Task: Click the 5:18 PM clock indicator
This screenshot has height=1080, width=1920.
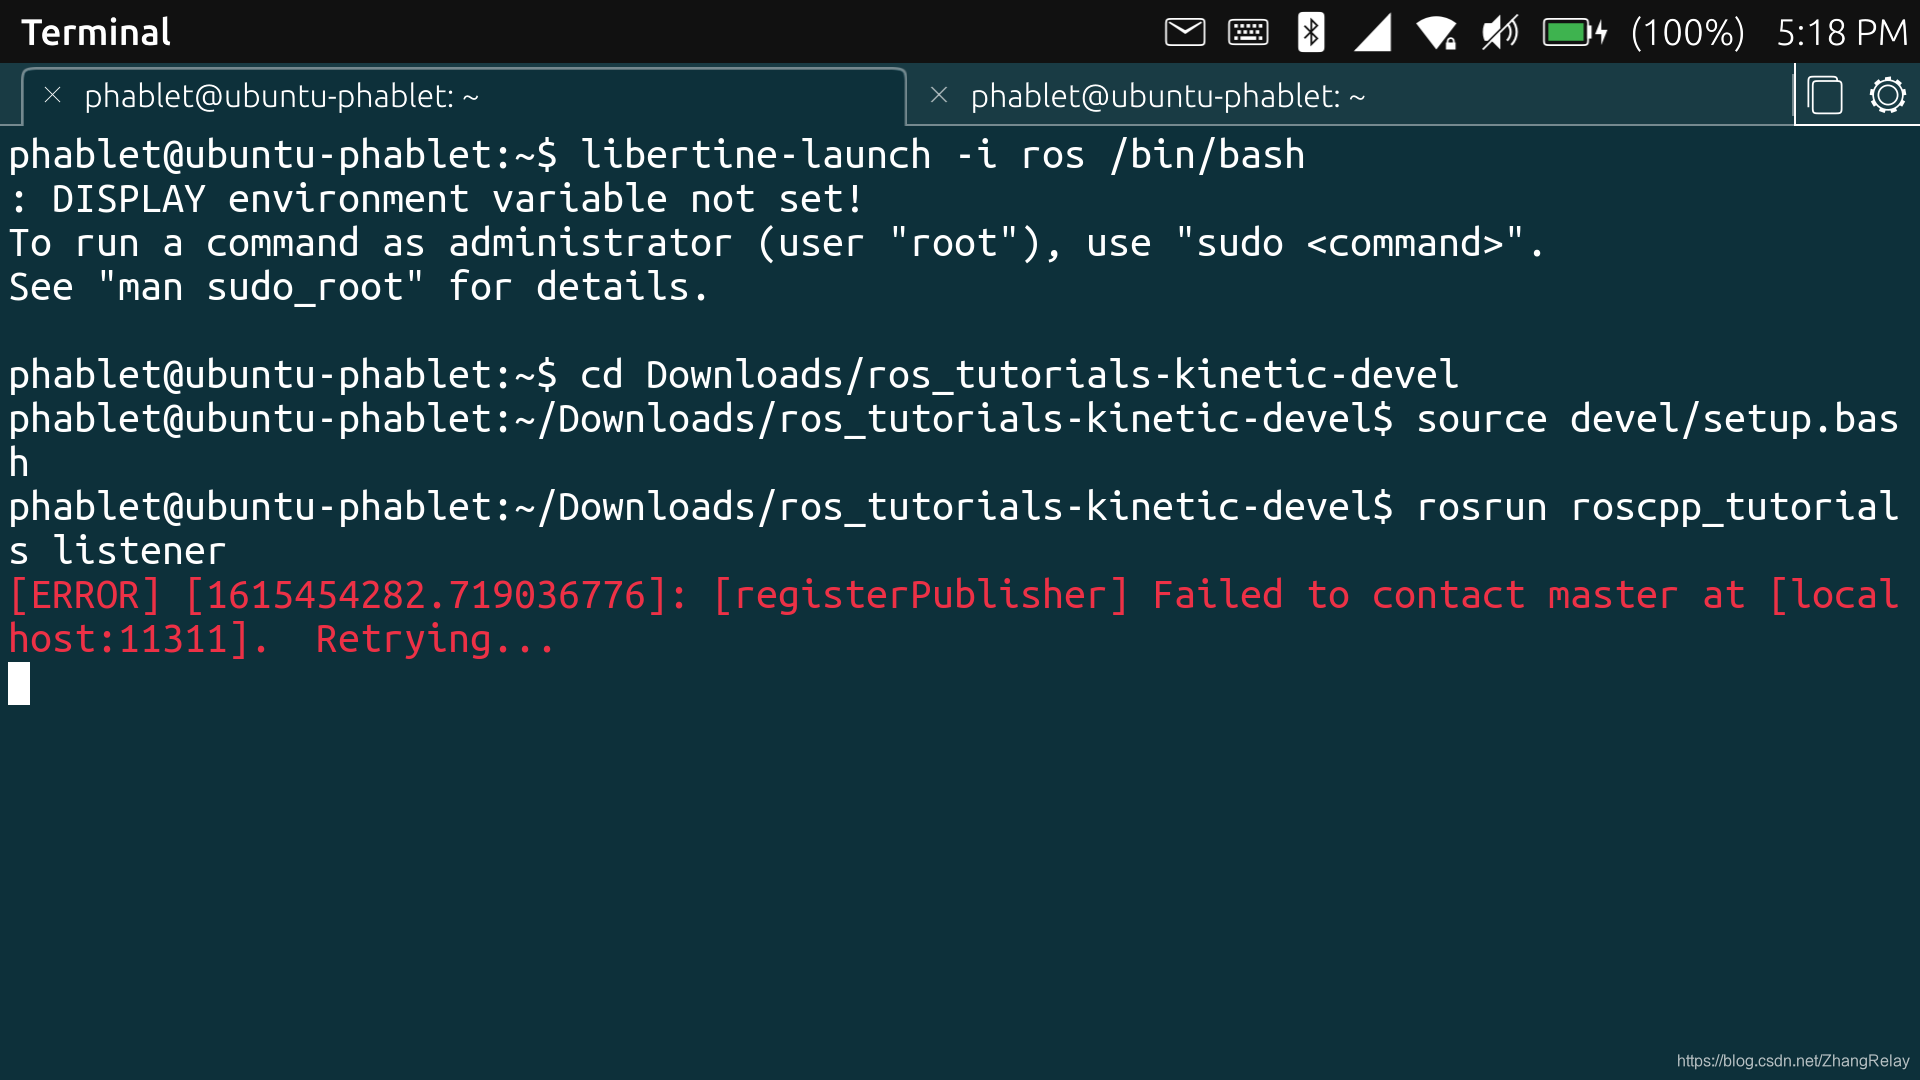Action: pos(1841,32)
